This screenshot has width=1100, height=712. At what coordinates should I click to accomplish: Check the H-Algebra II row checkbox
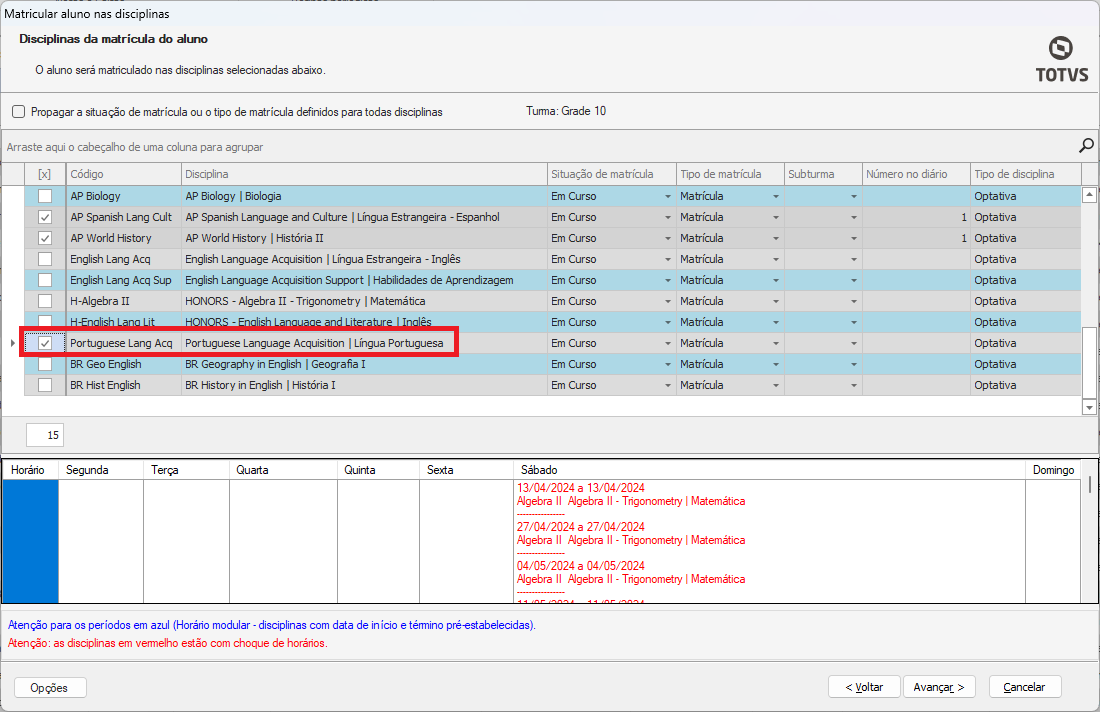(x=45, y=301)
